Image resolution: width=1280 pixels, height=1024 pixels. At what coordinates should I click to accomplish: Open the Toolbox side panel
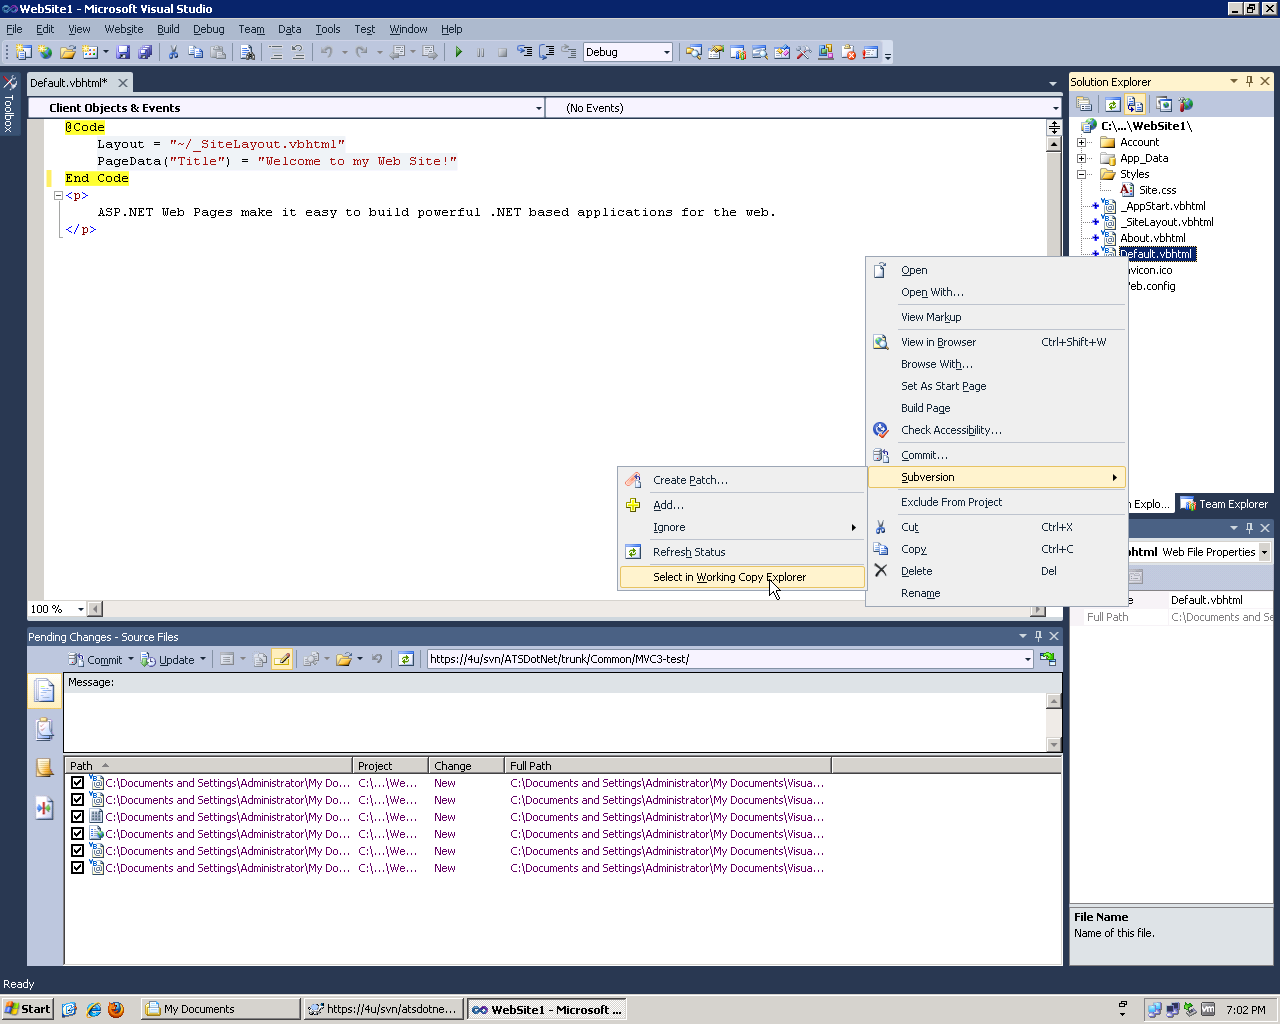(x=9, y=104)
